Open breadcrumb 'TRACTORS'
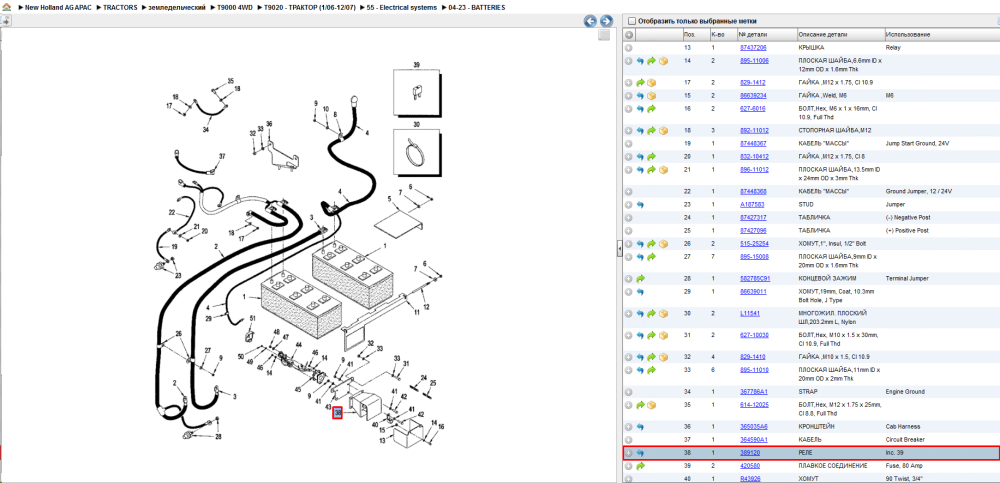This screenshot has width=1000, height=483. coord(120,7)
